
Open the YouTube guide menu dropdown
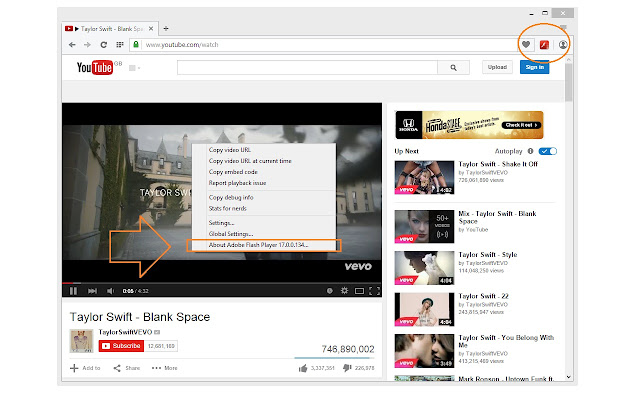pyautogui.click(x=135, y=68)
